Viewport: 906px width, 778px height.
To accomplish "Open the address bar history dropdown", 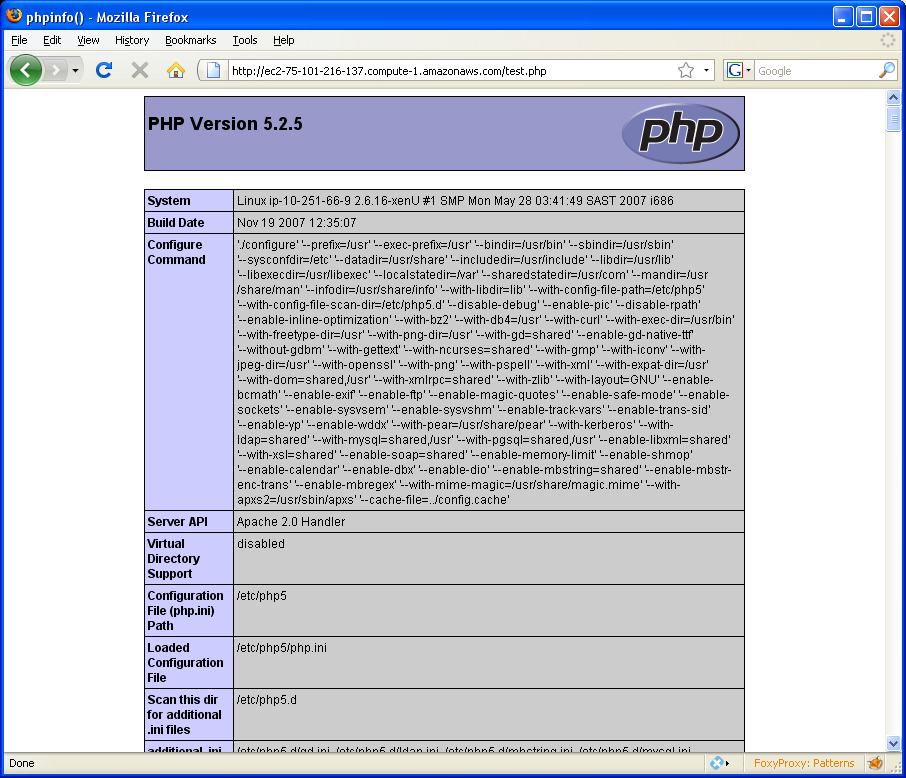I will pyautogui.click(x=706, y=71).
